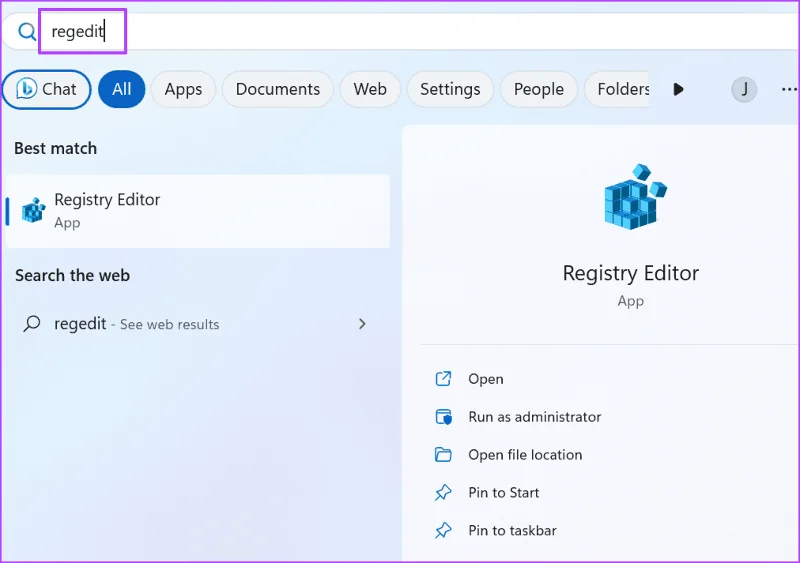
Task: Choose Pin to taskbar
Action: [x=512, y=530]
